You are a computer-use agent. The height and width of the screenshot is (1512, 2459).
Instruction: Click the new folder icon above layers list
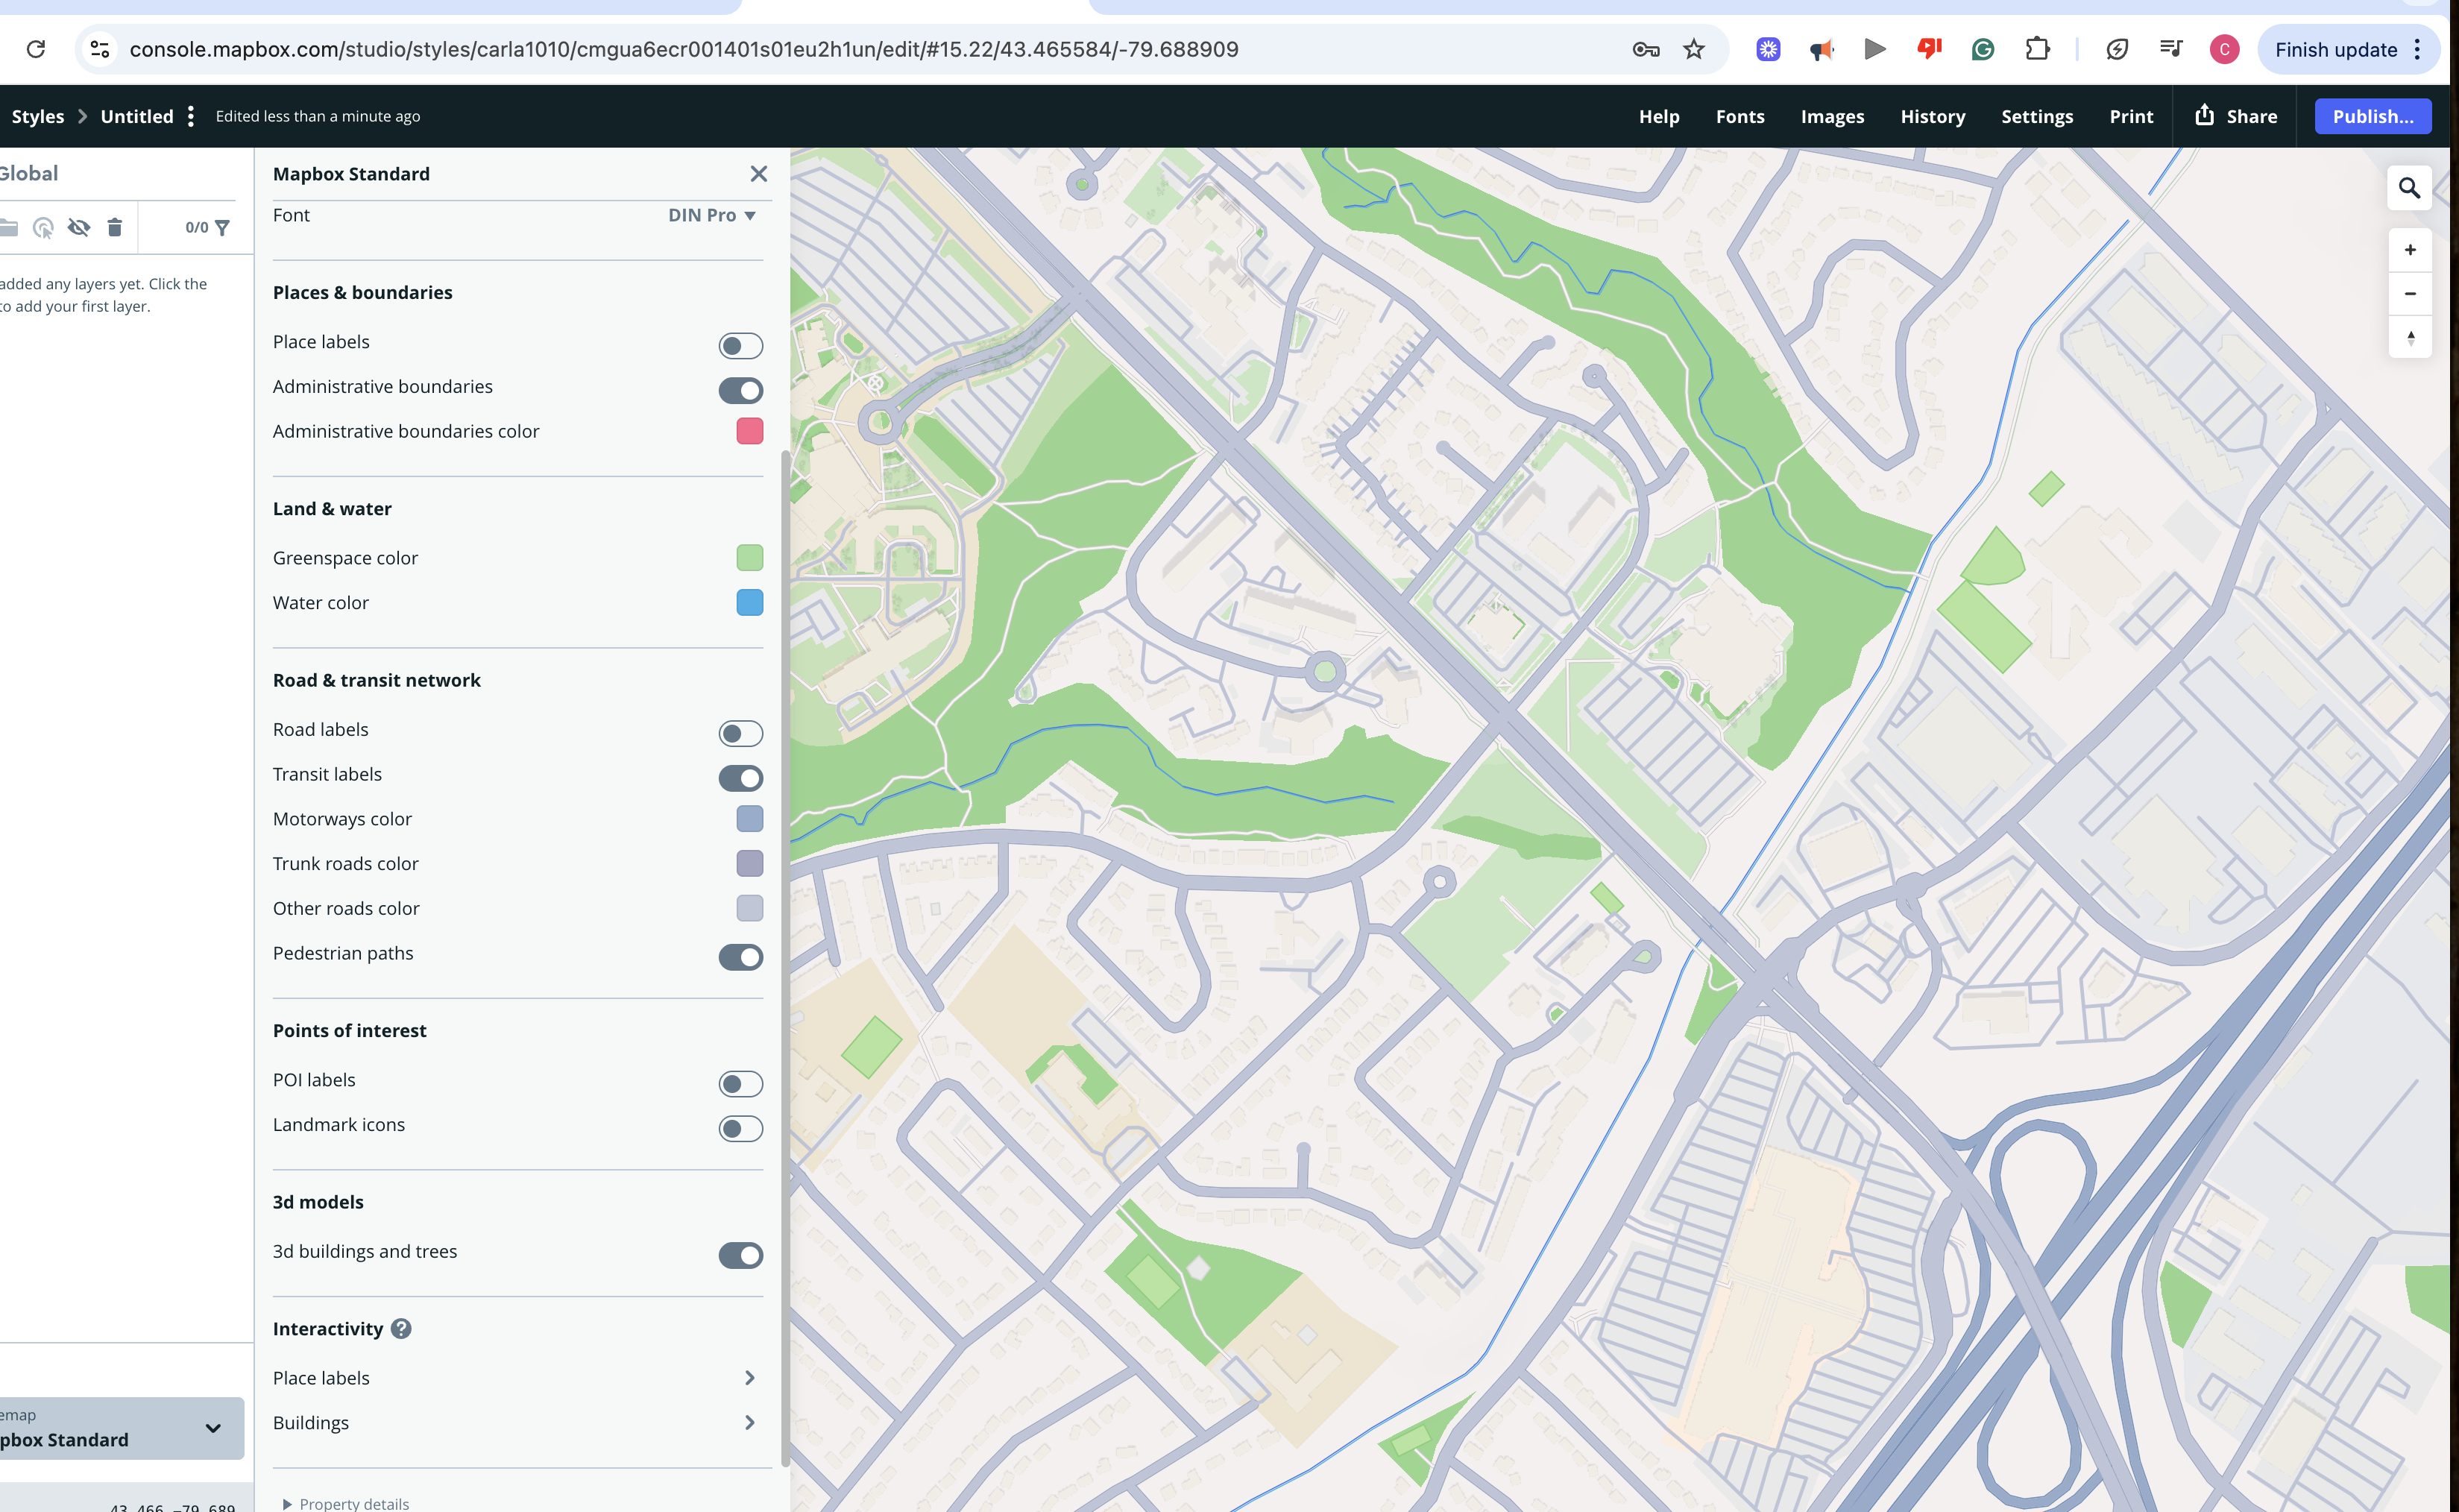click(x=10, y=227)
